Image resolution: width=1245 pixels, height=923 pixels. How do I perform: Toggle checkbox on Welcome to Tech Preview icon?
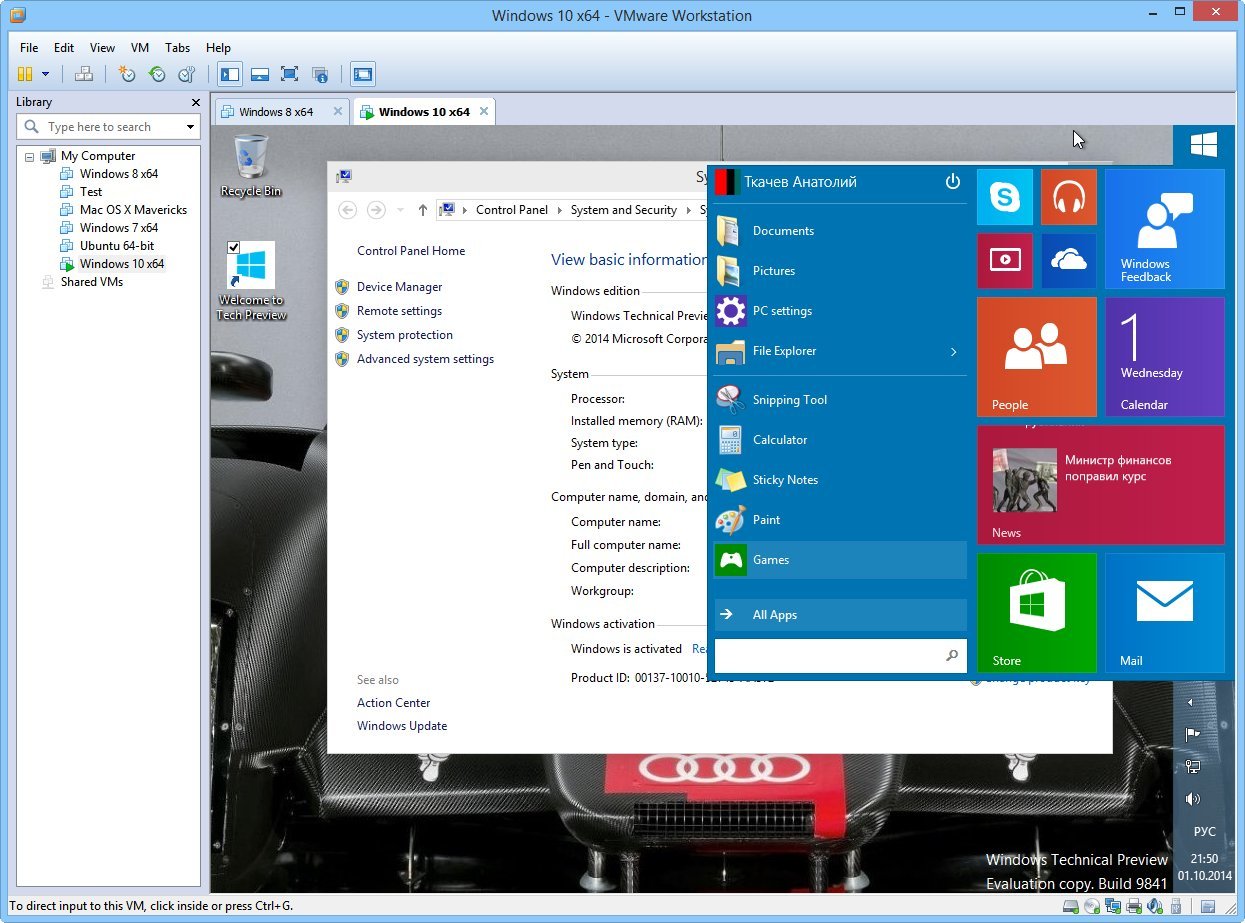233,247
